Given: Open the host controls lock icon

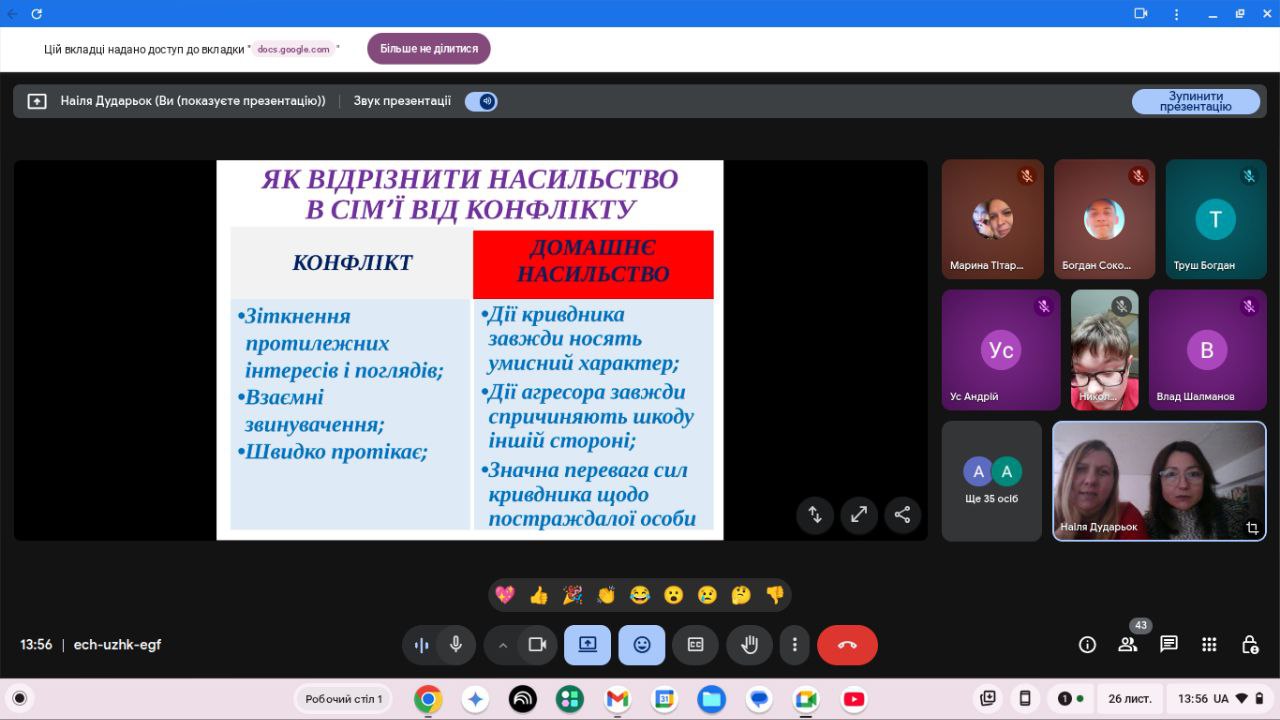Looking at the screenshot, I should [1249, 645].
